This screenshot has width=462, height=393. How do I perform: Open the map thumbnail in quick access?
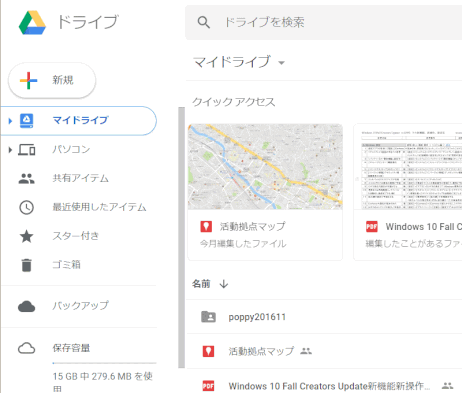[x=265, y=167]
